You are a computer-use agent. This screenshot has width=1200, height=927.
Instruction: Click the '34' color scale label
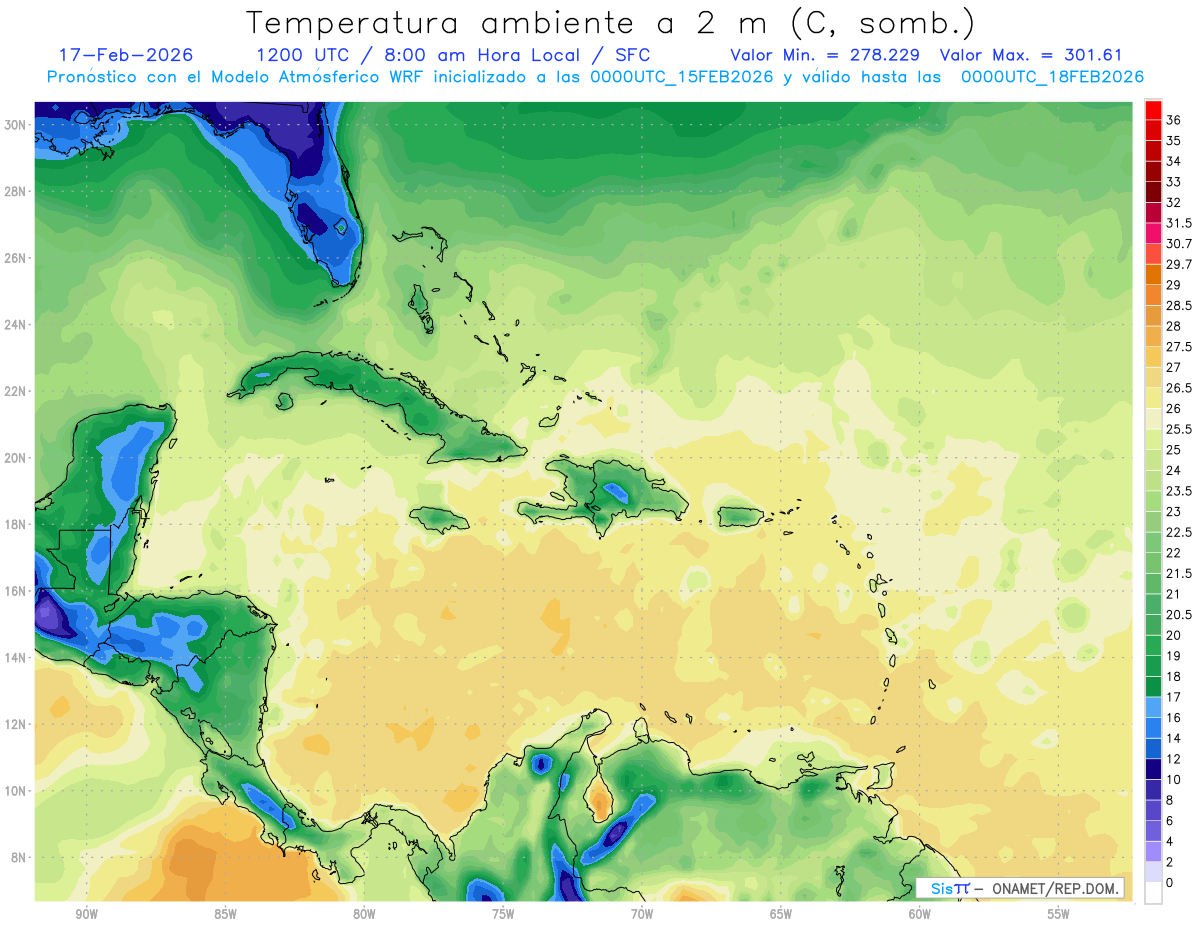tap(1173, 161)
